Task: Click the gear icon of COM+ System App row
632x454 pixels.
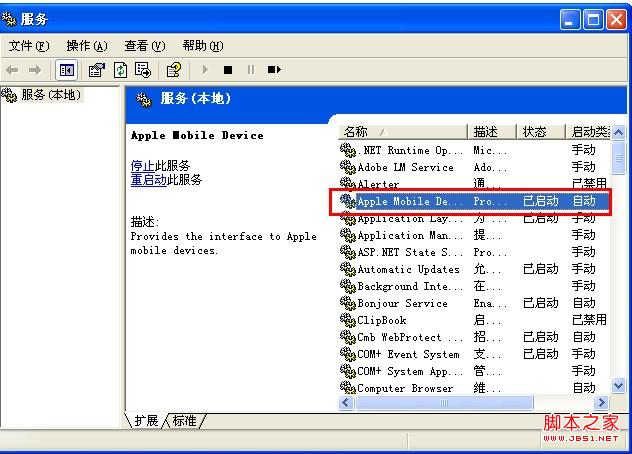Action: [347, 371]
